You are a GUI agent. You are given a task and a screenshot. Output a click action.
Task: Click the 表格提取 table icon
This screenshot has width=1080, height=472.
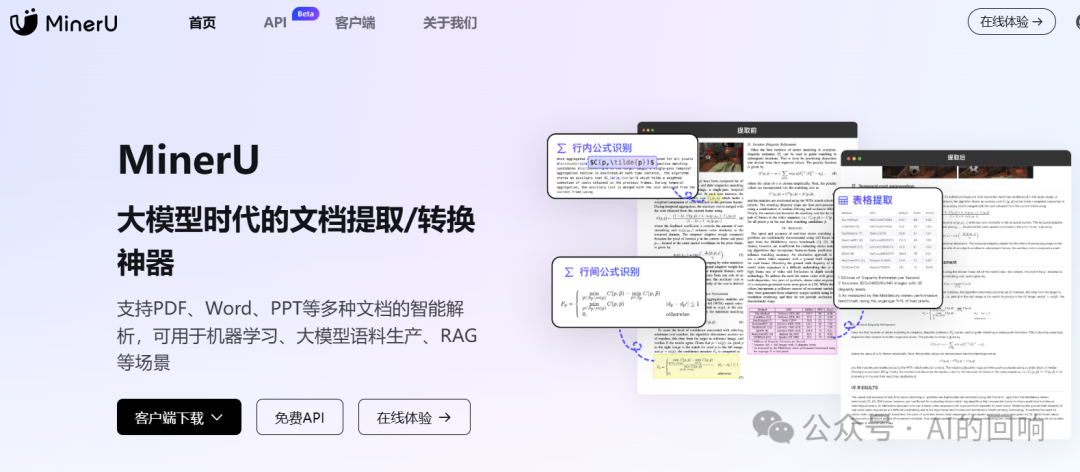click(843, 201)
